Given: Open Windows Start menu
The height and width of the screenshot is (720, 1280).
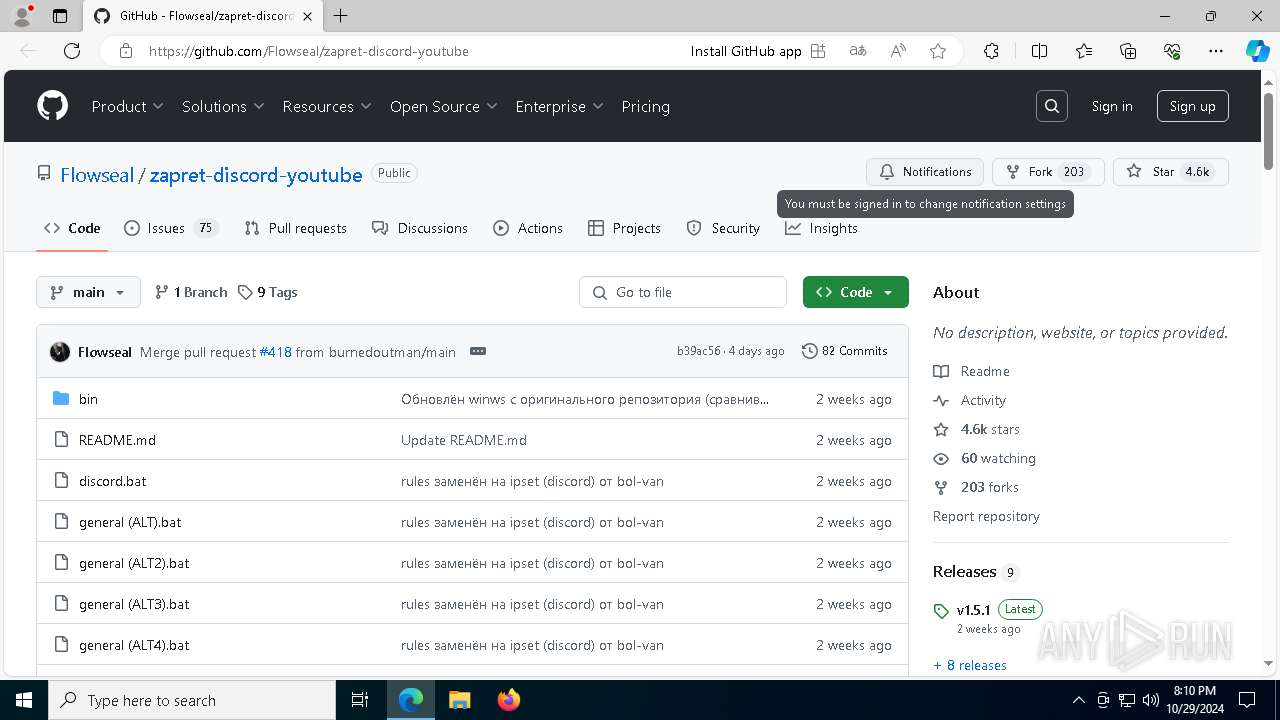Looking at the screenshot, I should coord(24,700).
